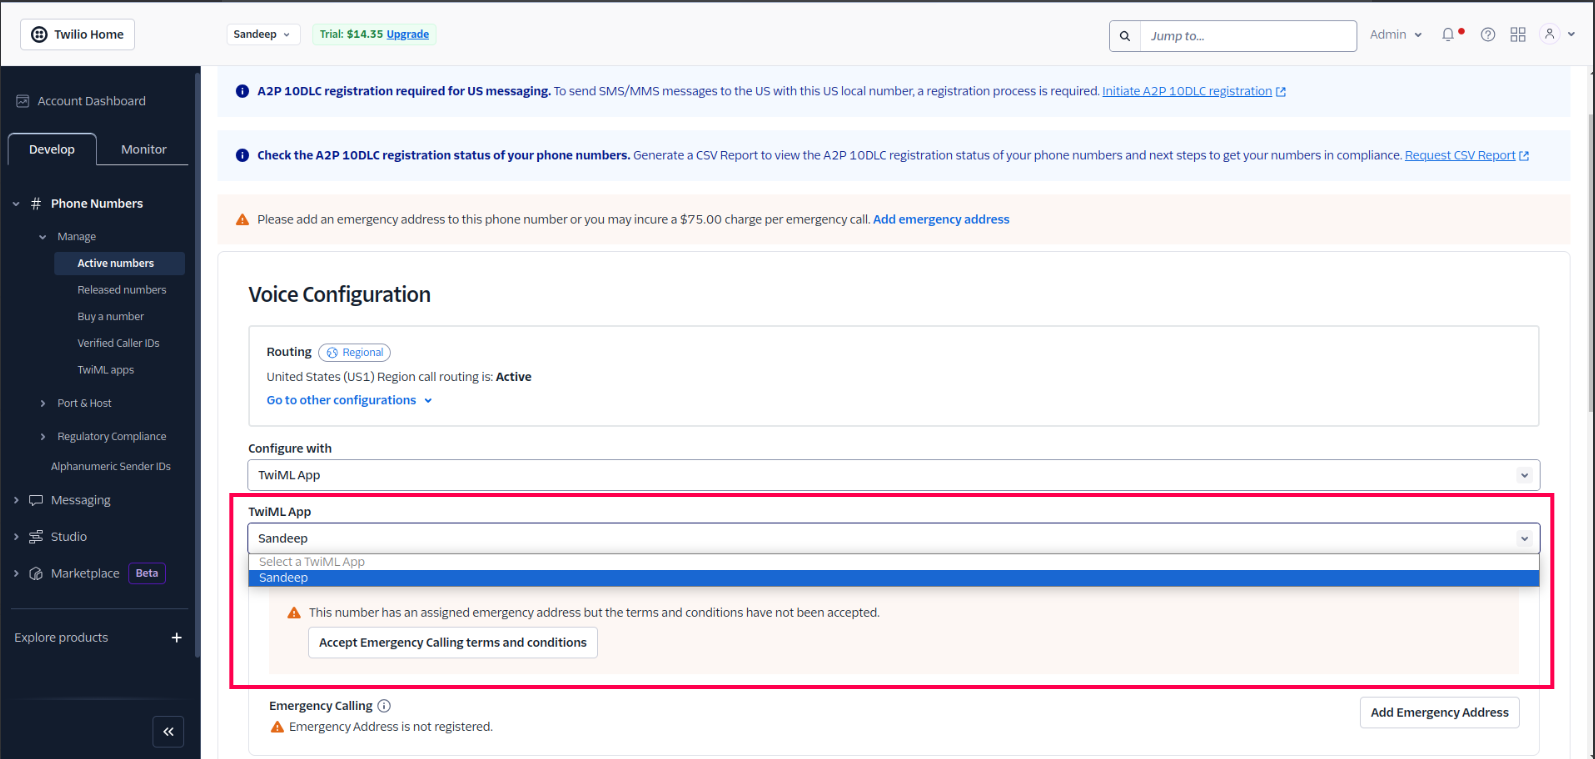Switch to the Develop tab
The height and width of the screenshot is (759, 1595).
(x=52, y=149)
